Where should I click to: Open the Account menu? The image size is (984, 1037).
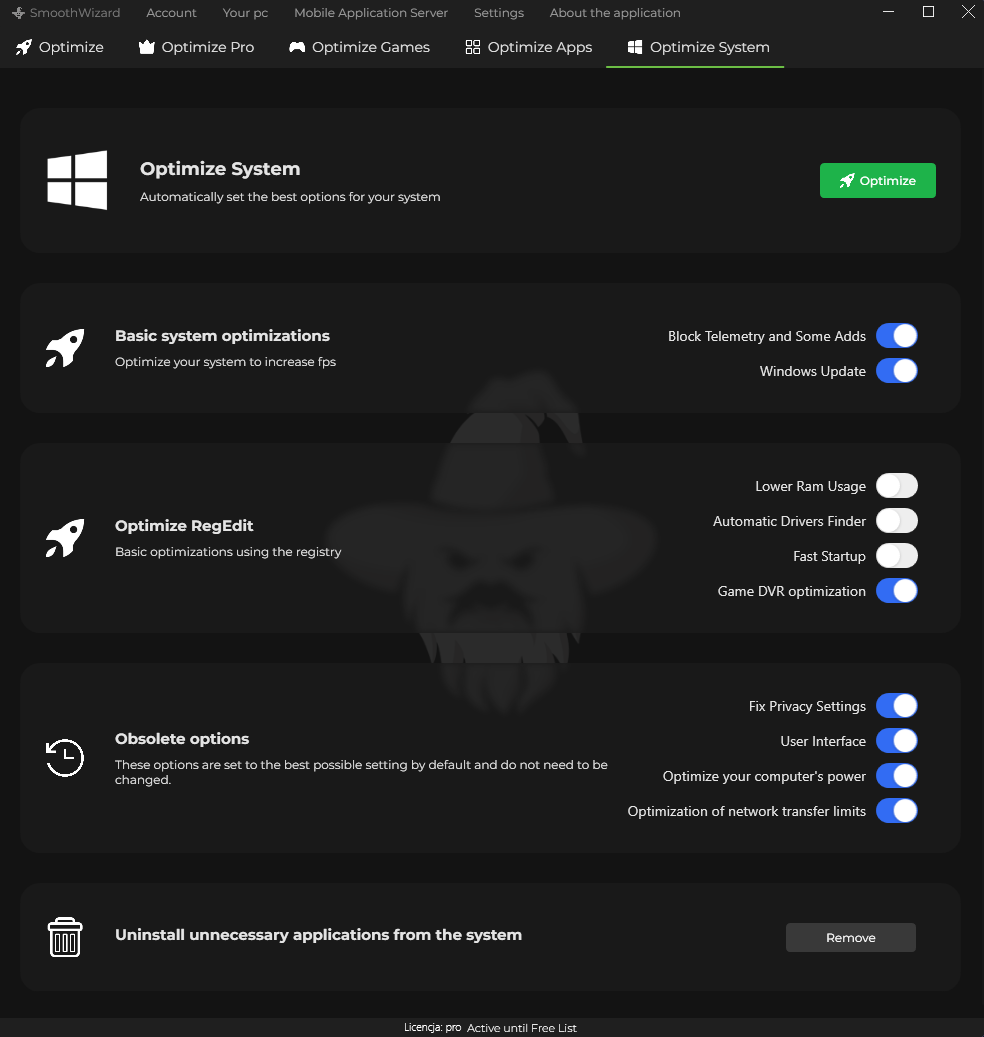[x=171, y=13]
